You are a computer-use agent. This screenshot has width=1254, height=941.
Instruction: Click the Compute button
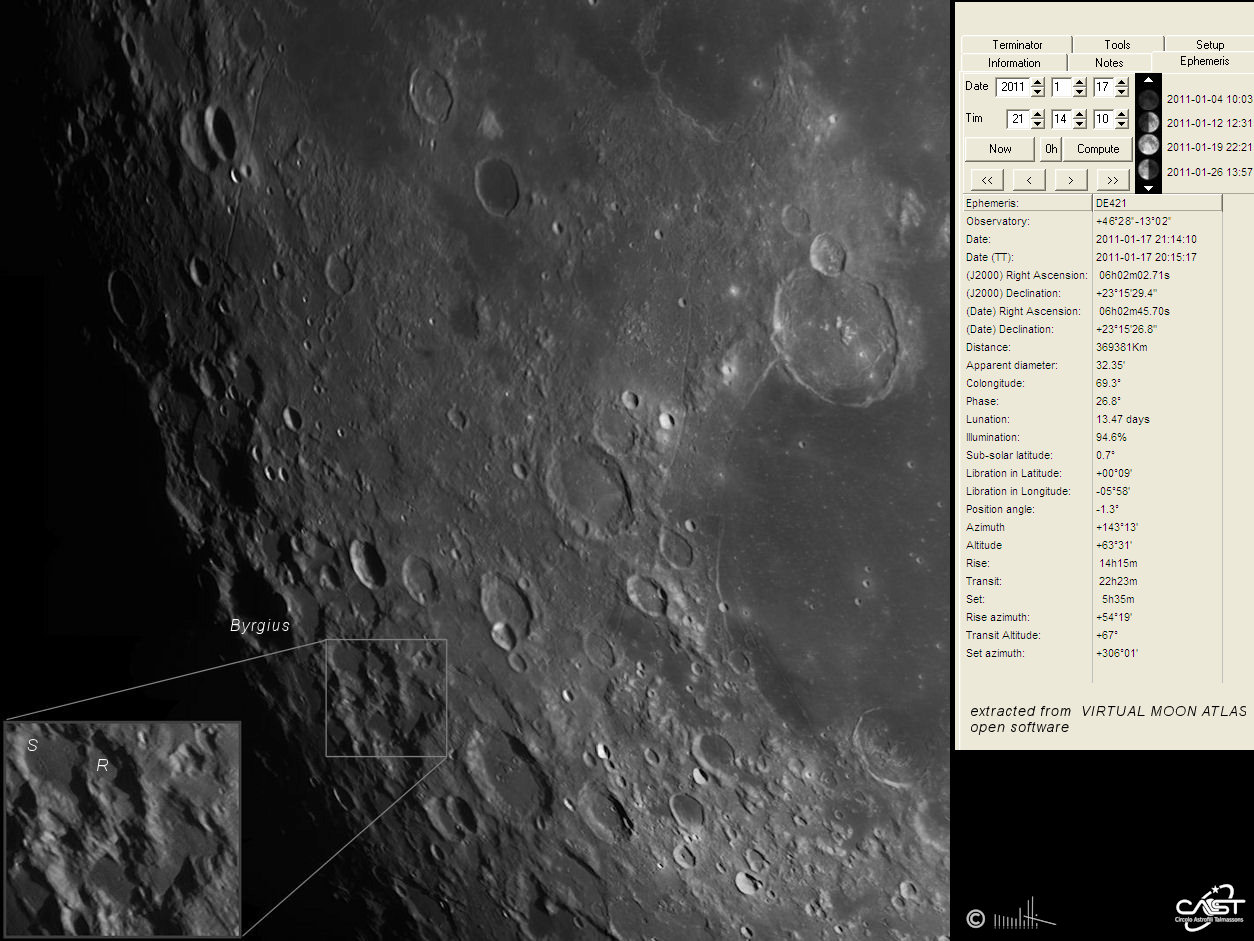pyautogui.click(x=1098, y=149)
